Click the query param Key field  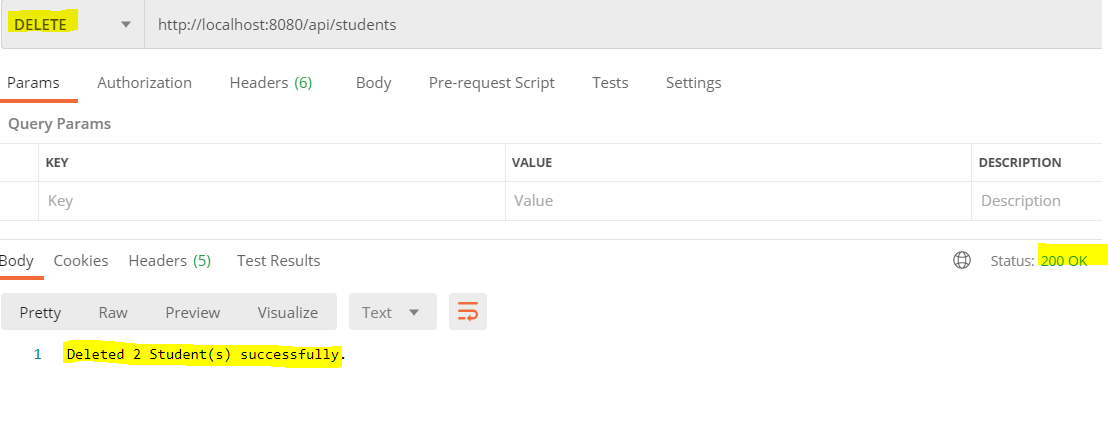(x=270, y=201)
